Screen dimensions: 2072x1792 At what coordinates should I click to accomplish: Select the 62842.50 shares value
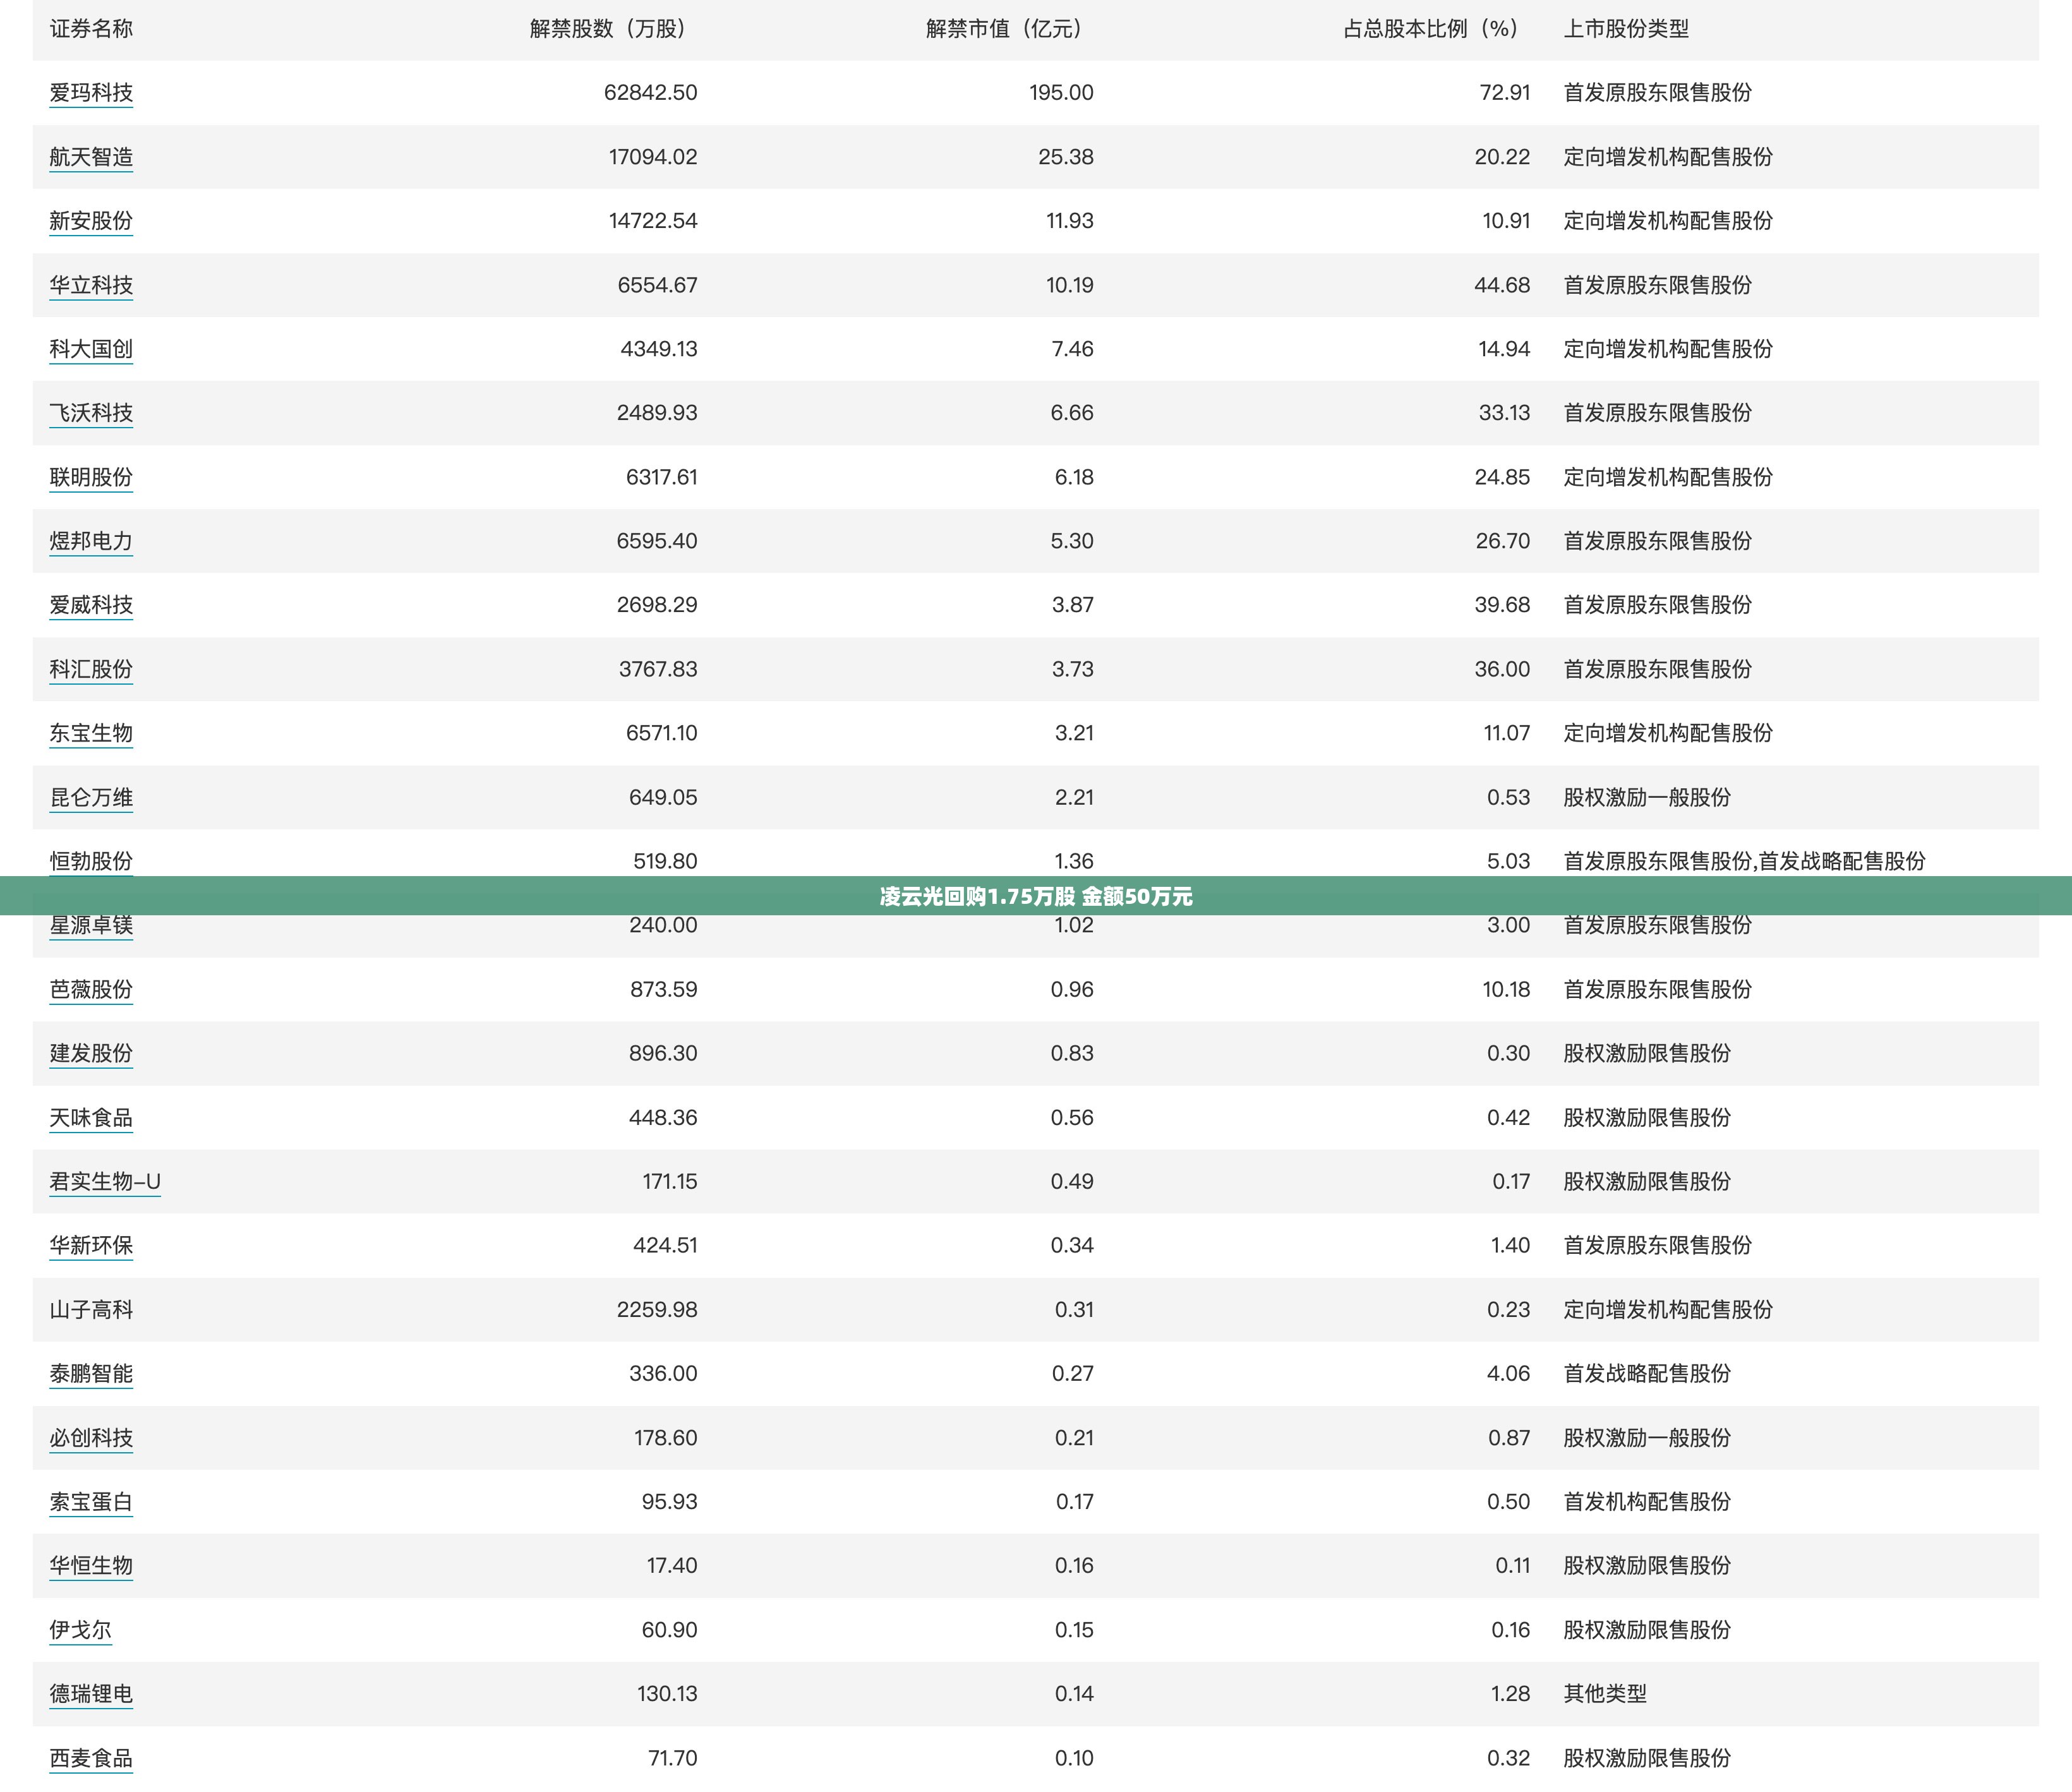pyautogui.click(x=650, y=93)
